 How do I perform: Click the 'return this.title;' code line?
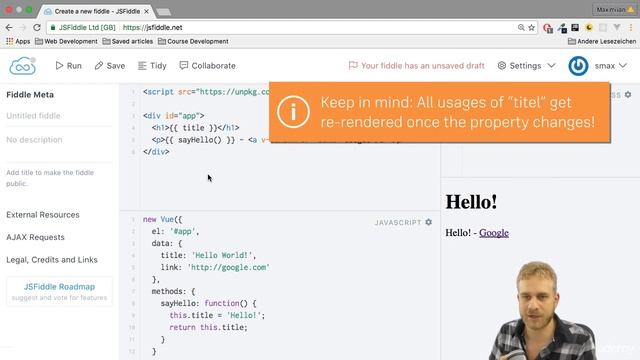(209, 327)
